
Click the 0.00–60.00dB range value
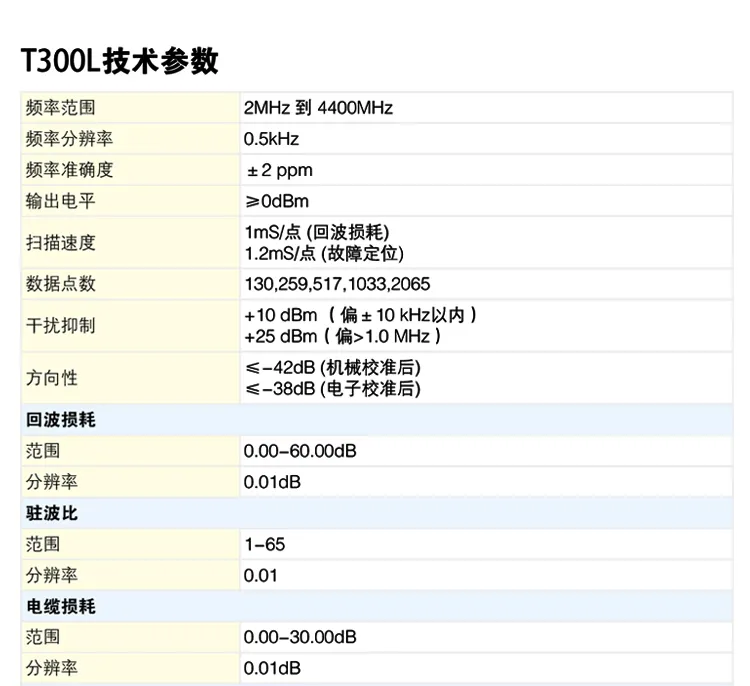click(300, 451)
